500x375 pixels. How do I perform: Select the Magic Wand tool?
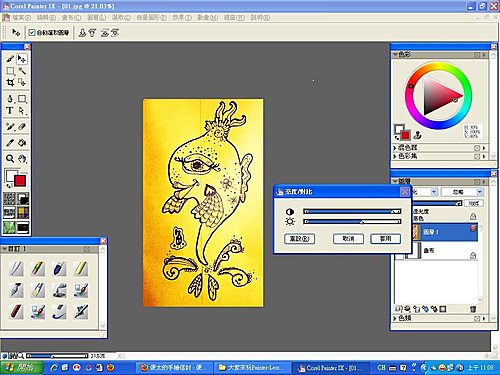point(22,71)
